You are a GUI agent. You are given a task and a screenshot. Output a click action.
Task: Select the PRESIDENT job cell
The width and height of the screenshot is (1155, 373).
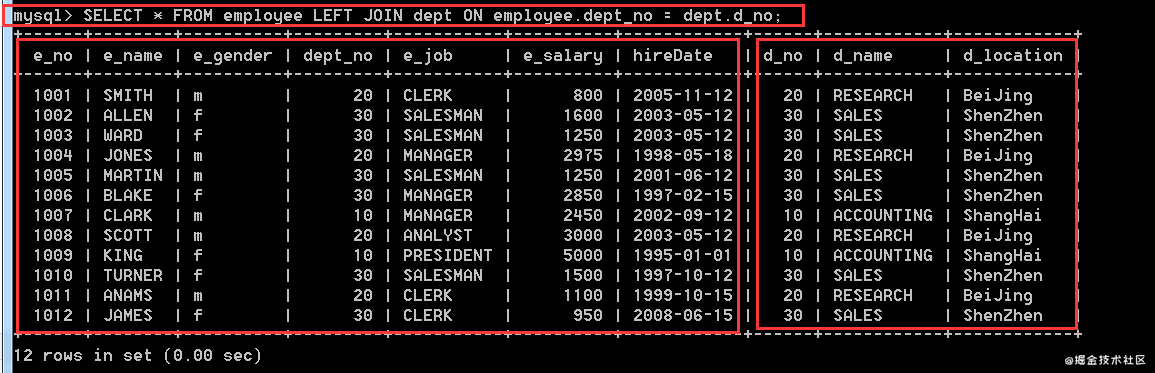[x=447, y=255]
